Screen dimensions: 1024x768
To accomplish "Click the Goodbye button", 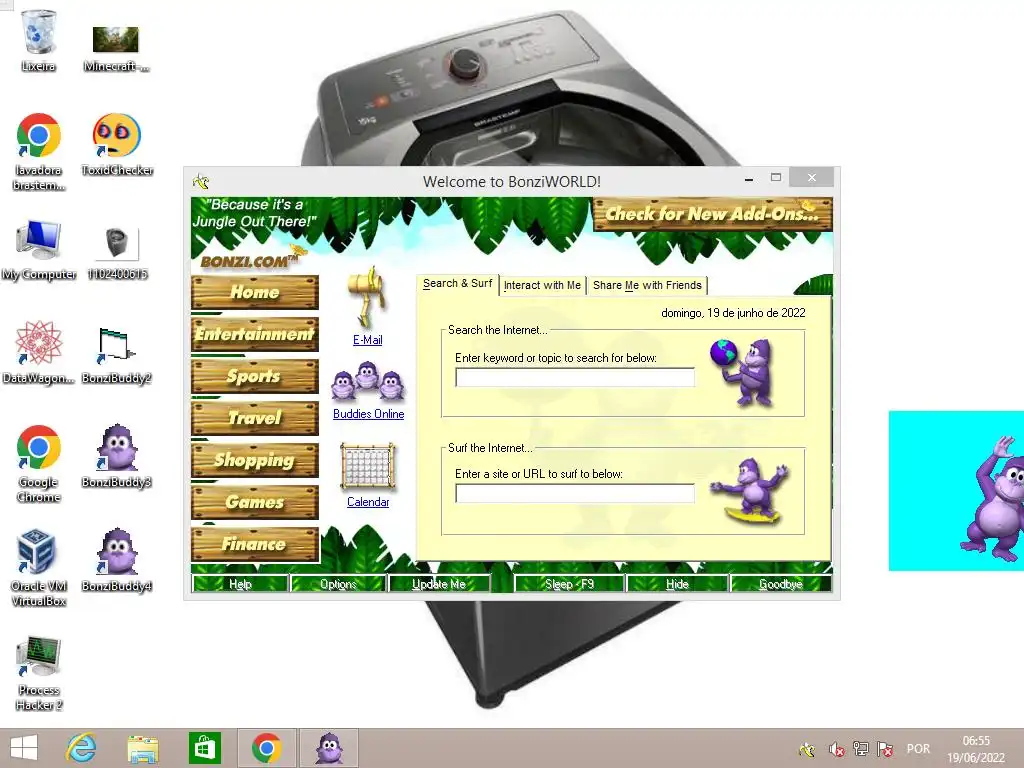I will pos(780,584).
